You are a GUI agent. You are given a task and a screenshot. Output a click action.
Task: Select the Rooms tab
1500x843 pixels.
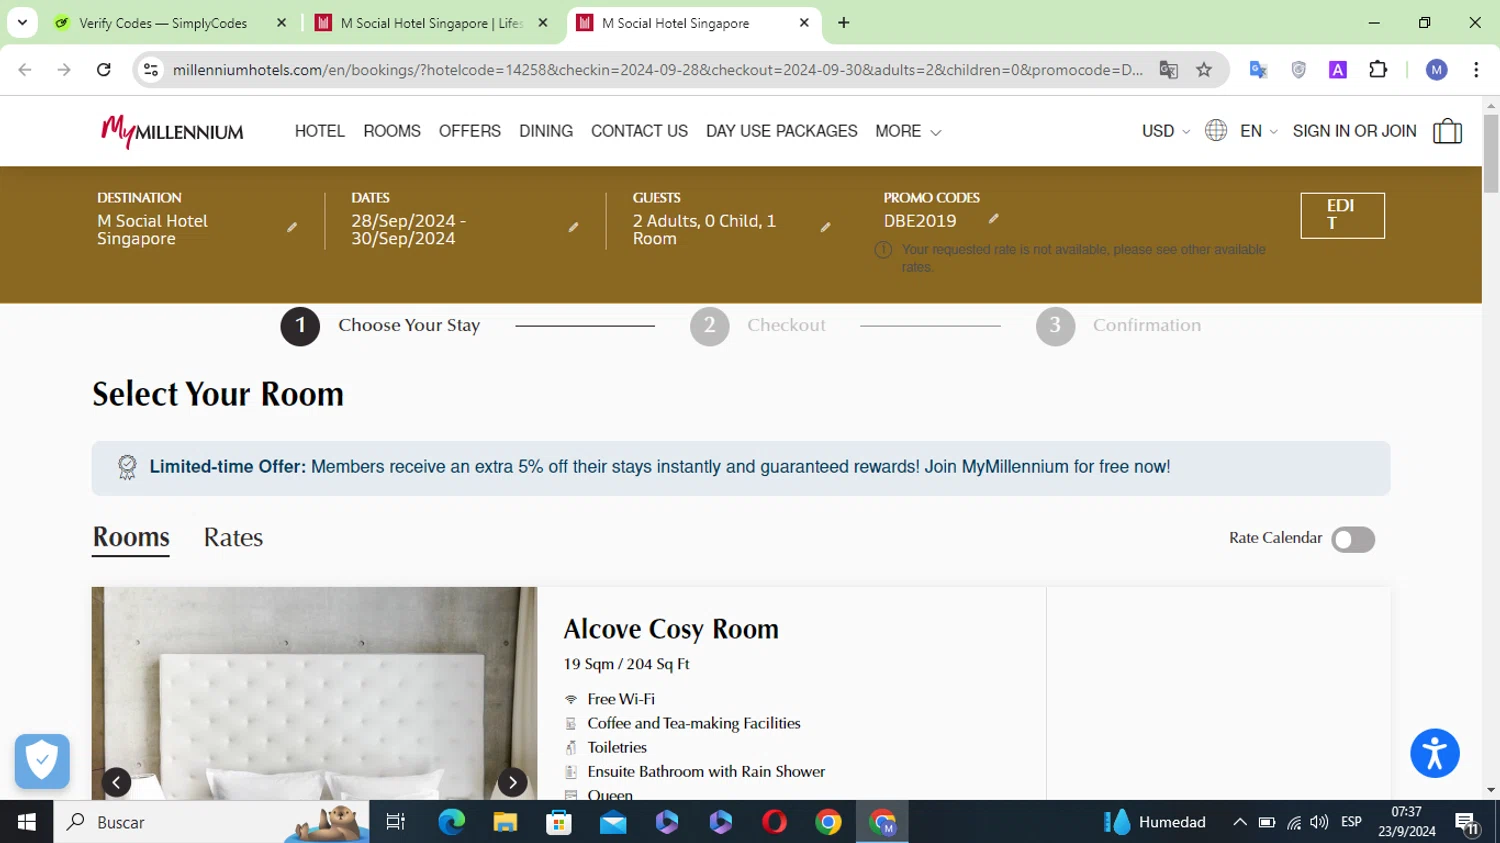pyautogui.click(x=131, y=538)
